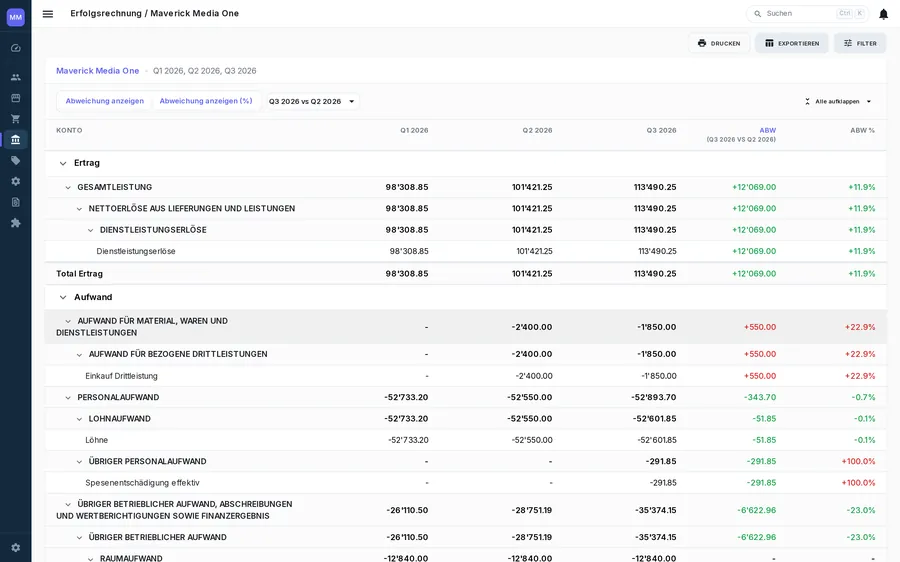Open the shopping cart icon in sidebar
900x562 pixels.
coord(15,119)
